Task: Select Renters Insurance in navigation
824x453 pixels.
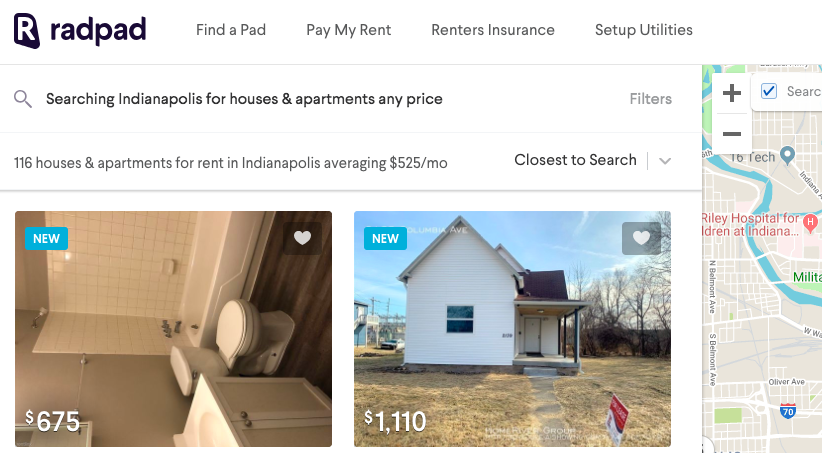Action: click(x=493, y=30)
